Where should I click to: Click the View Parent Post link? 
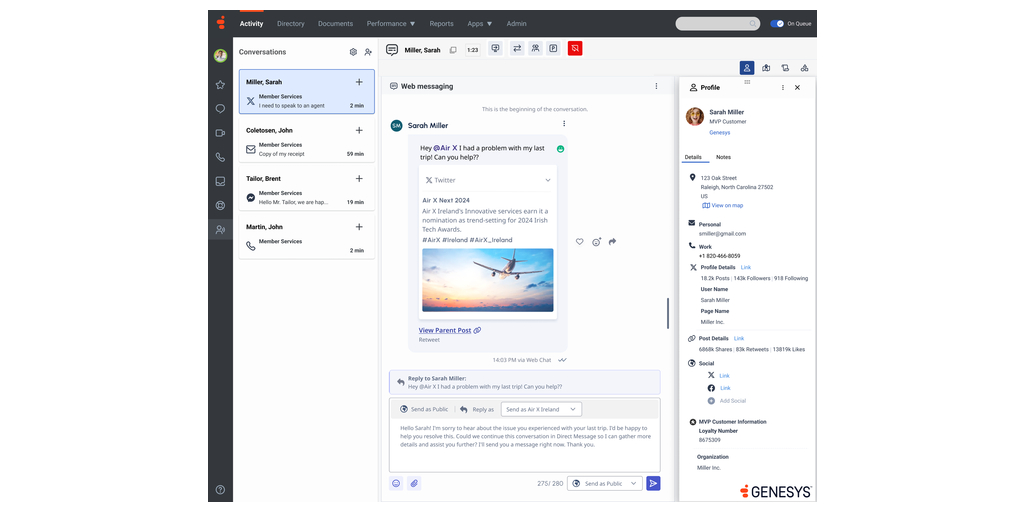pyautogui.click(x=445, y=330)
